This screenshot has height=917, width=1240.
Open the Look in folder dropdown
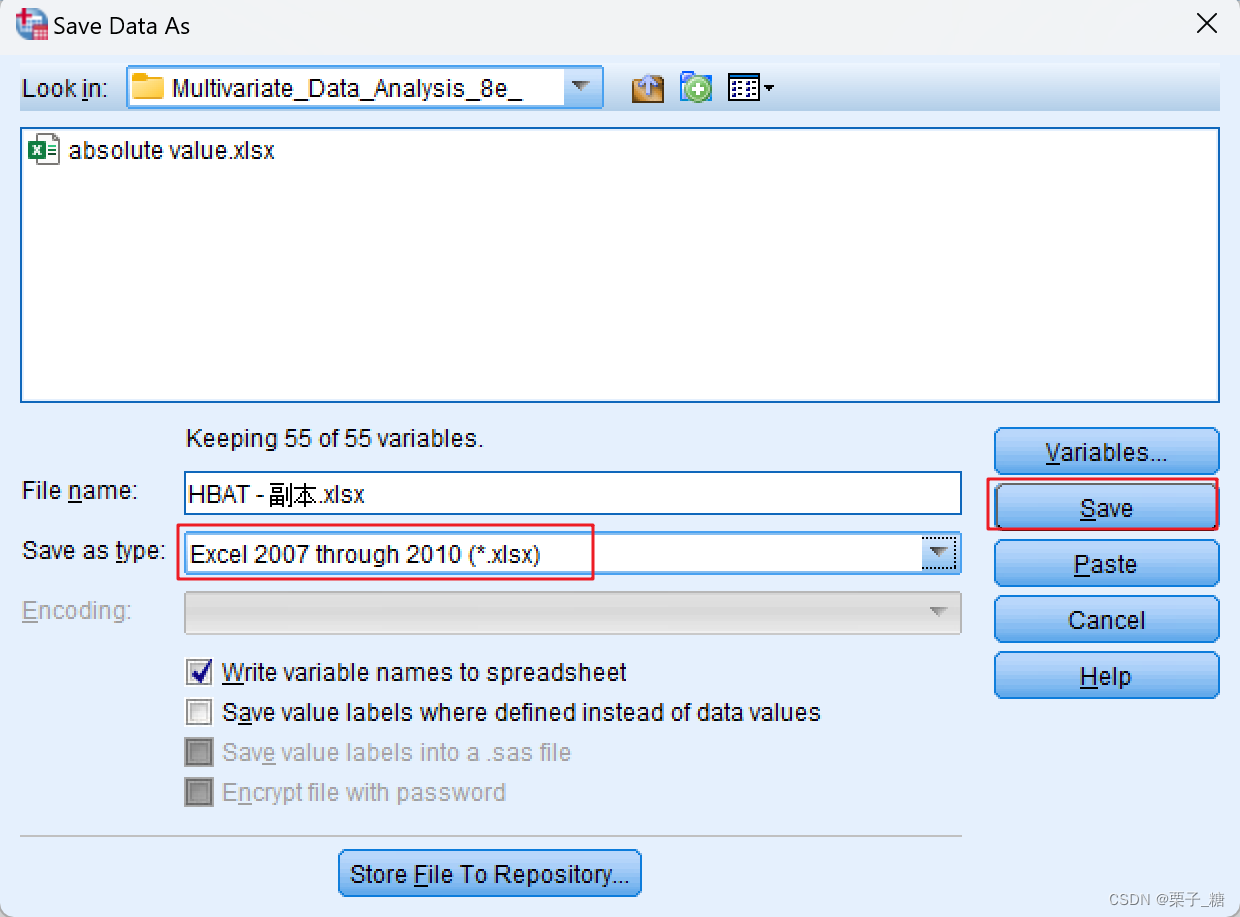click(580, 88)
